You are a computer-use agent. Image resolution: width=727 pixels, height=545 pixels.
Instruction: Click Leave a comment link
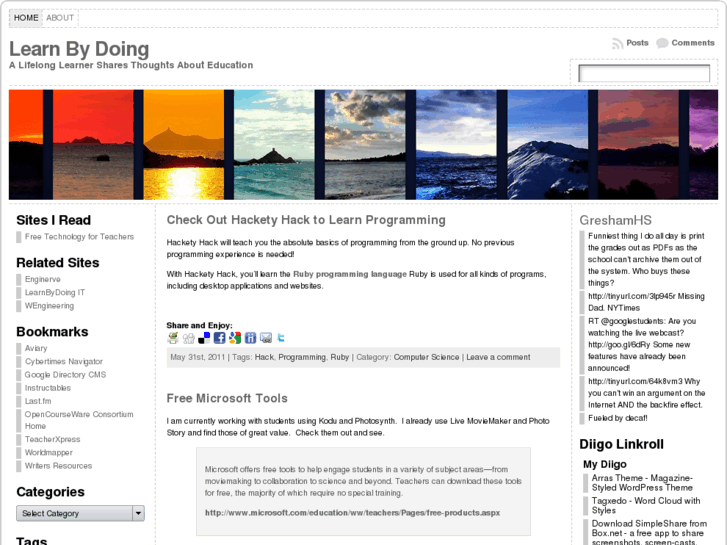pyautogui.click(x=498, y=357)
